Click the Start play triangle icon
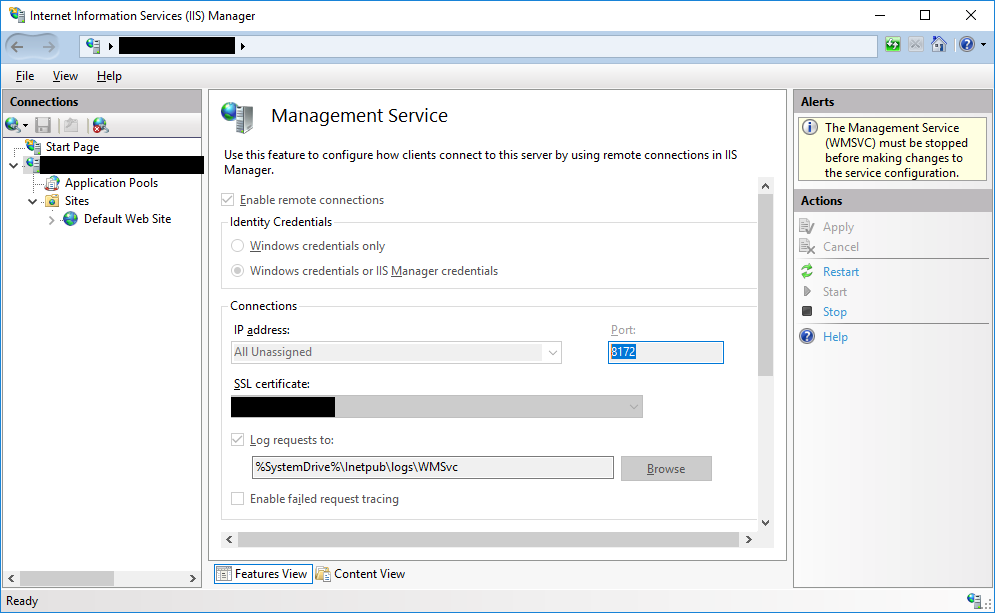This screenshot has height=613, width=995. pyautogui.click(x=807, y=291)
